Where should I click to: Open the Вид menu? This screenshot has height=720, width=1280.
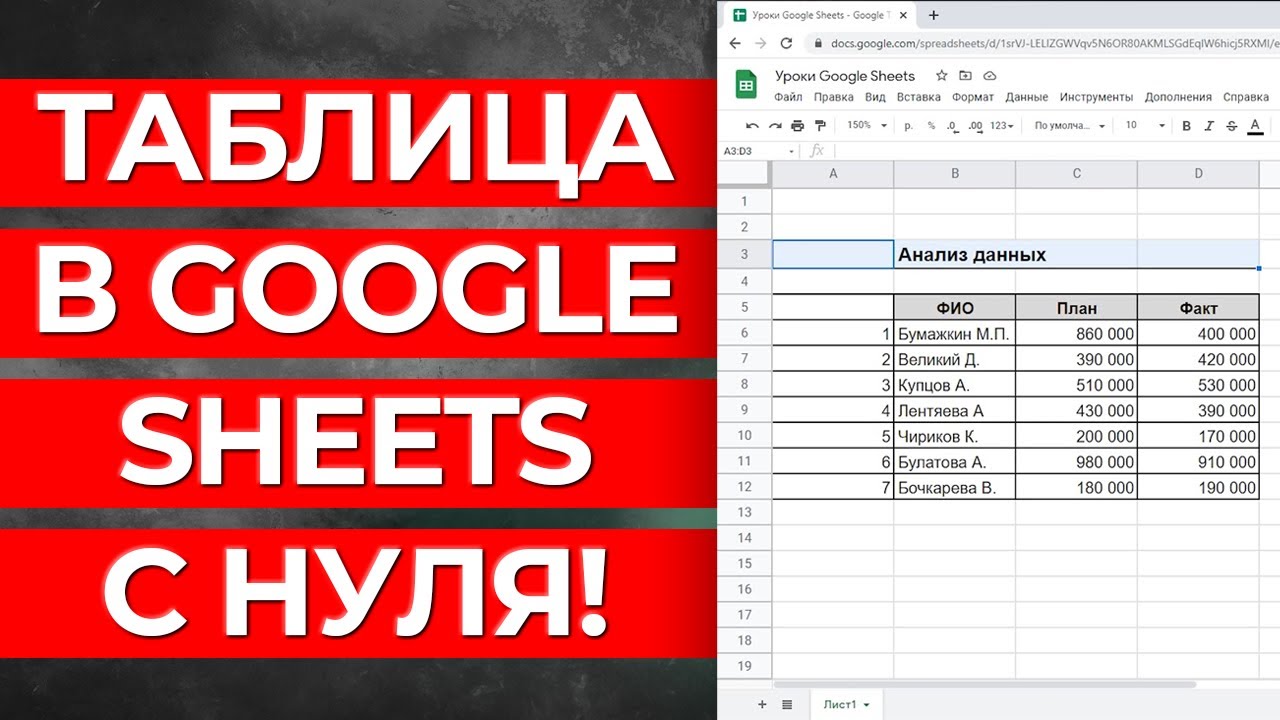[875, 97]
